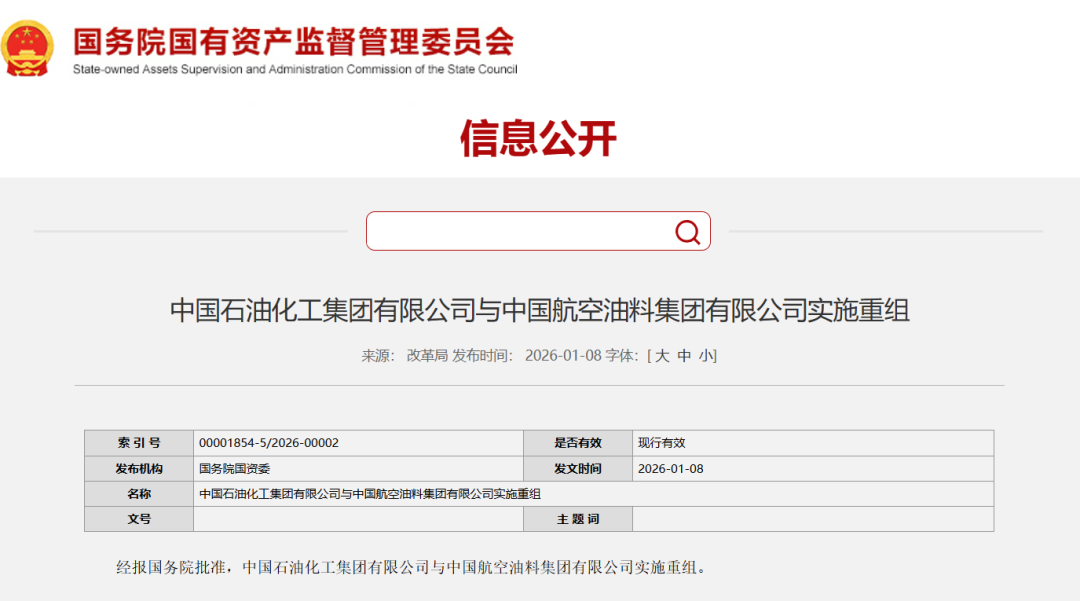Select font size 小
Screen dimensions: 1080x601
pyautogui.click(x=706, y=355)
